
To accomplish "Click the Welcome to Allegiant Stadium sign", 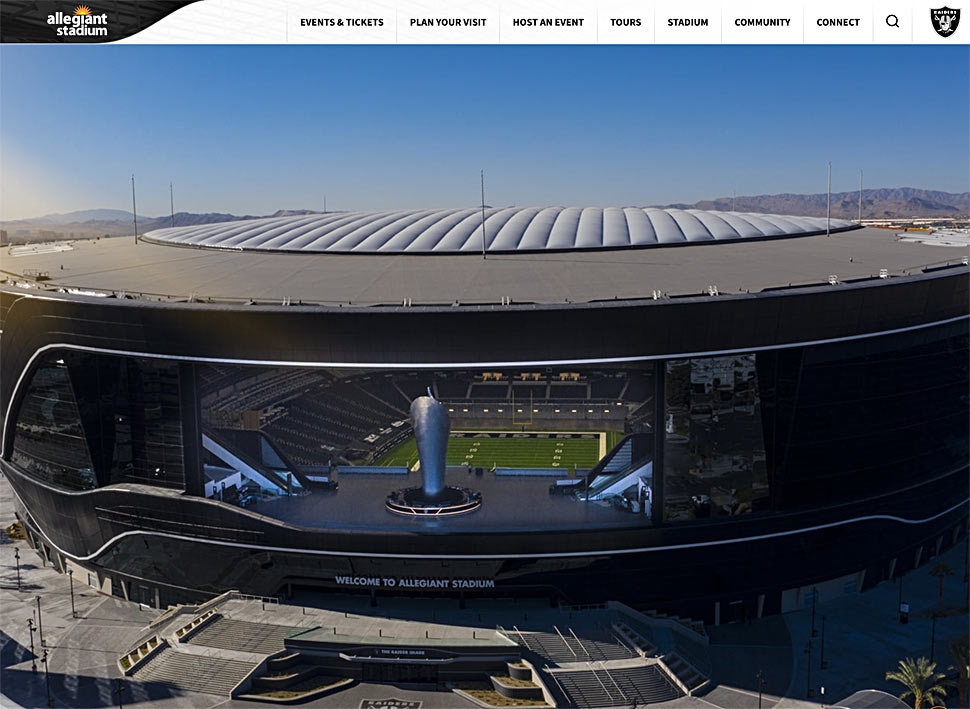I will click(414, 582).
